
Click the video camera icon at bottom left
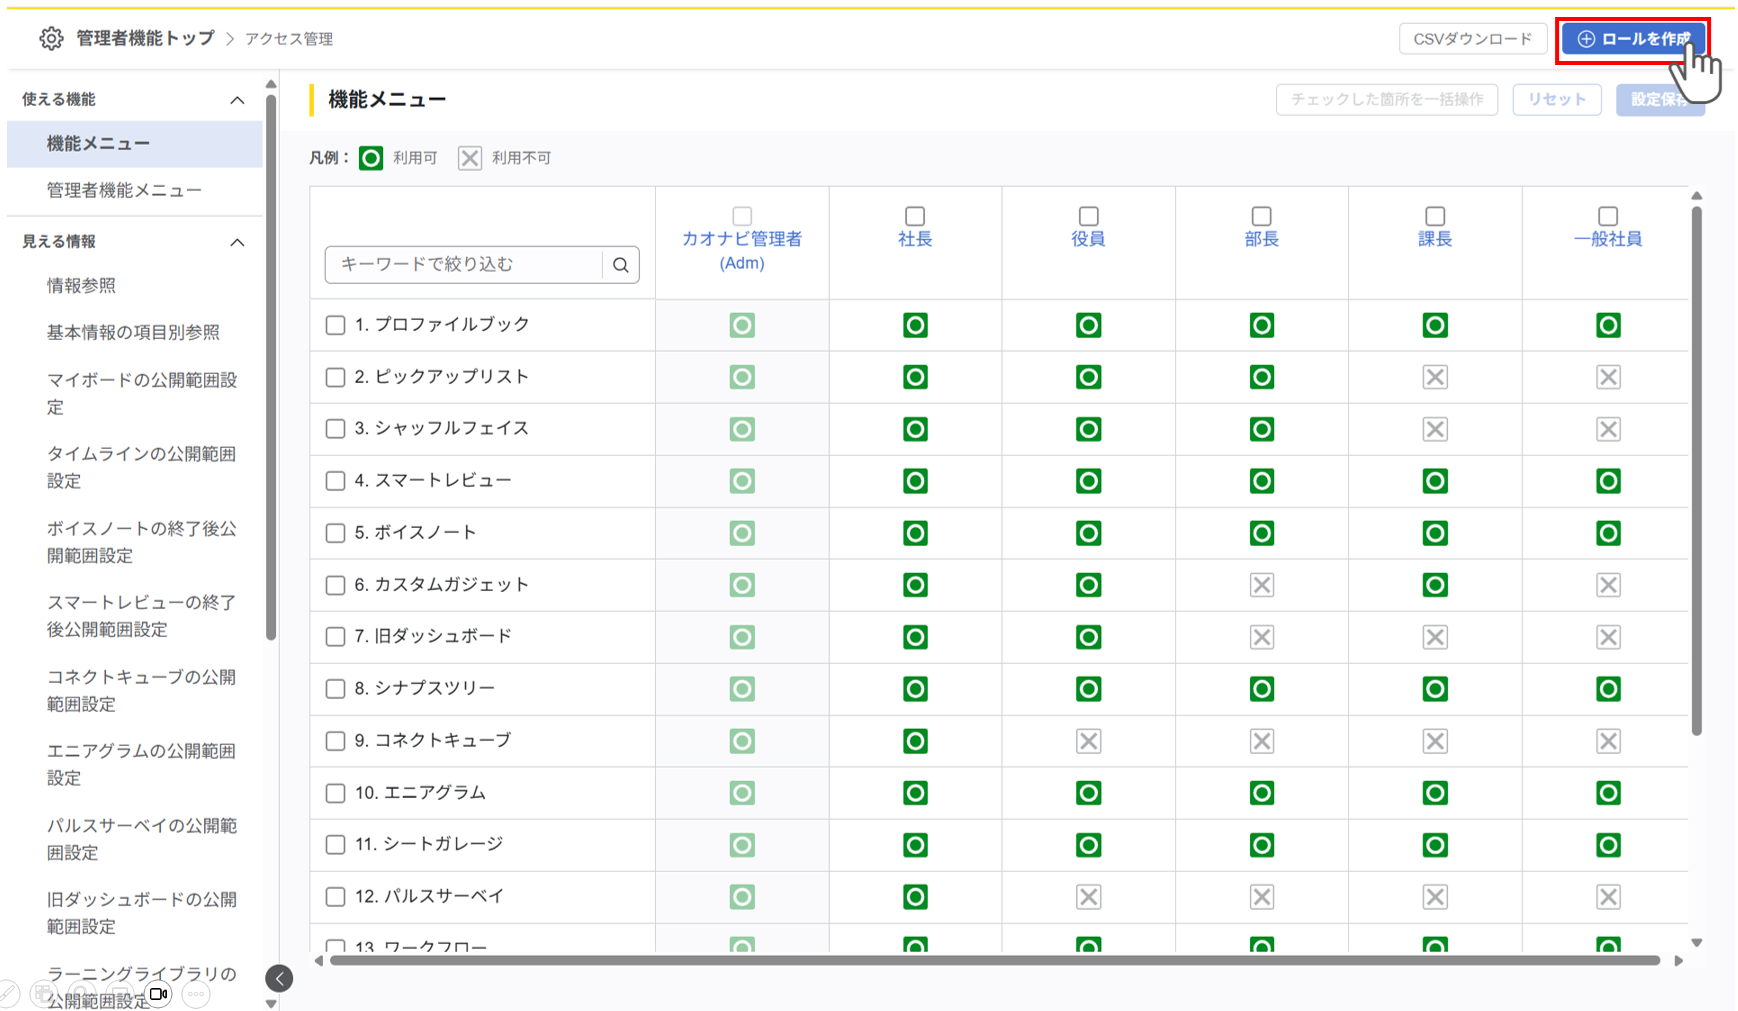tap(158, 994)
